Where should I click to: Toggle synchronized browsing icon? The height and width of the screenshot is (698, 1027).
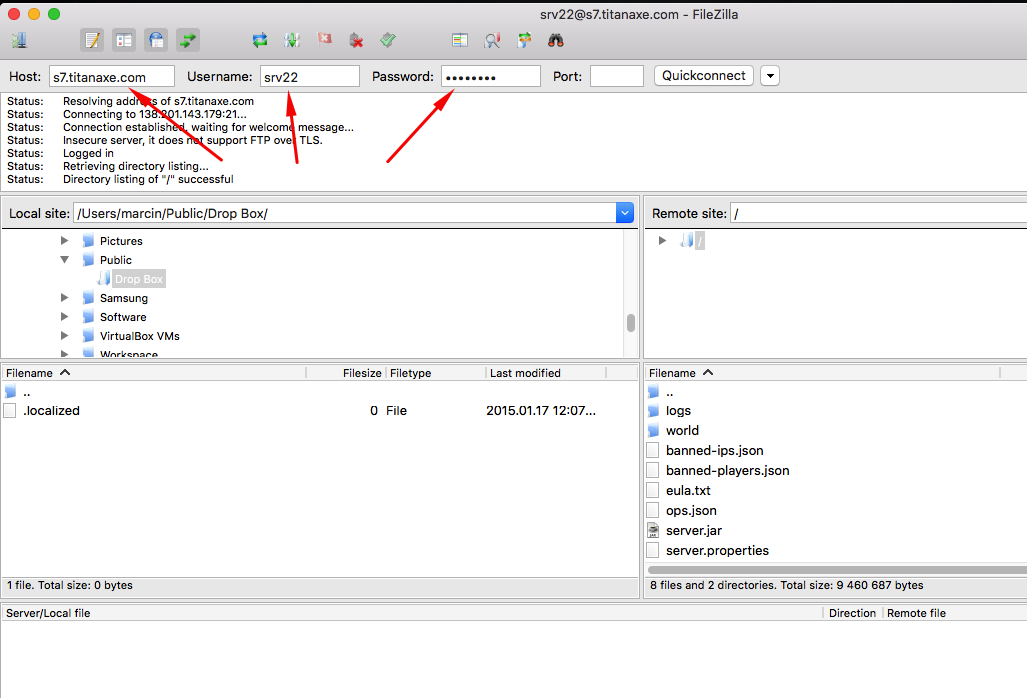coord(524,41)
